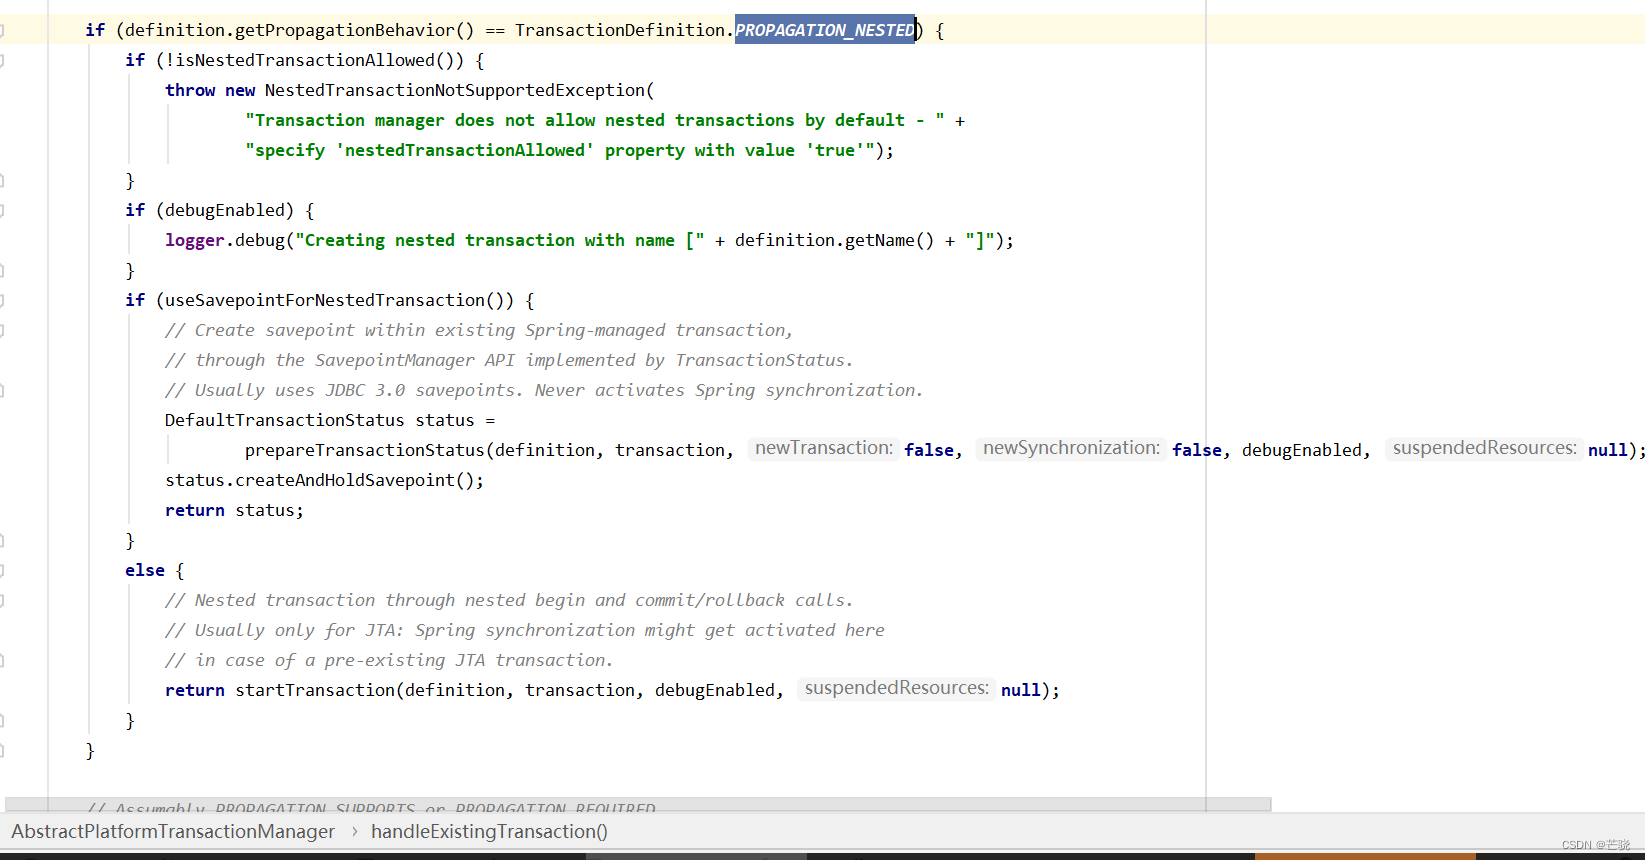Screen dimensions: 1645x860
Task: Click null argument in startTransaction call
Action: click(1021, 690)
